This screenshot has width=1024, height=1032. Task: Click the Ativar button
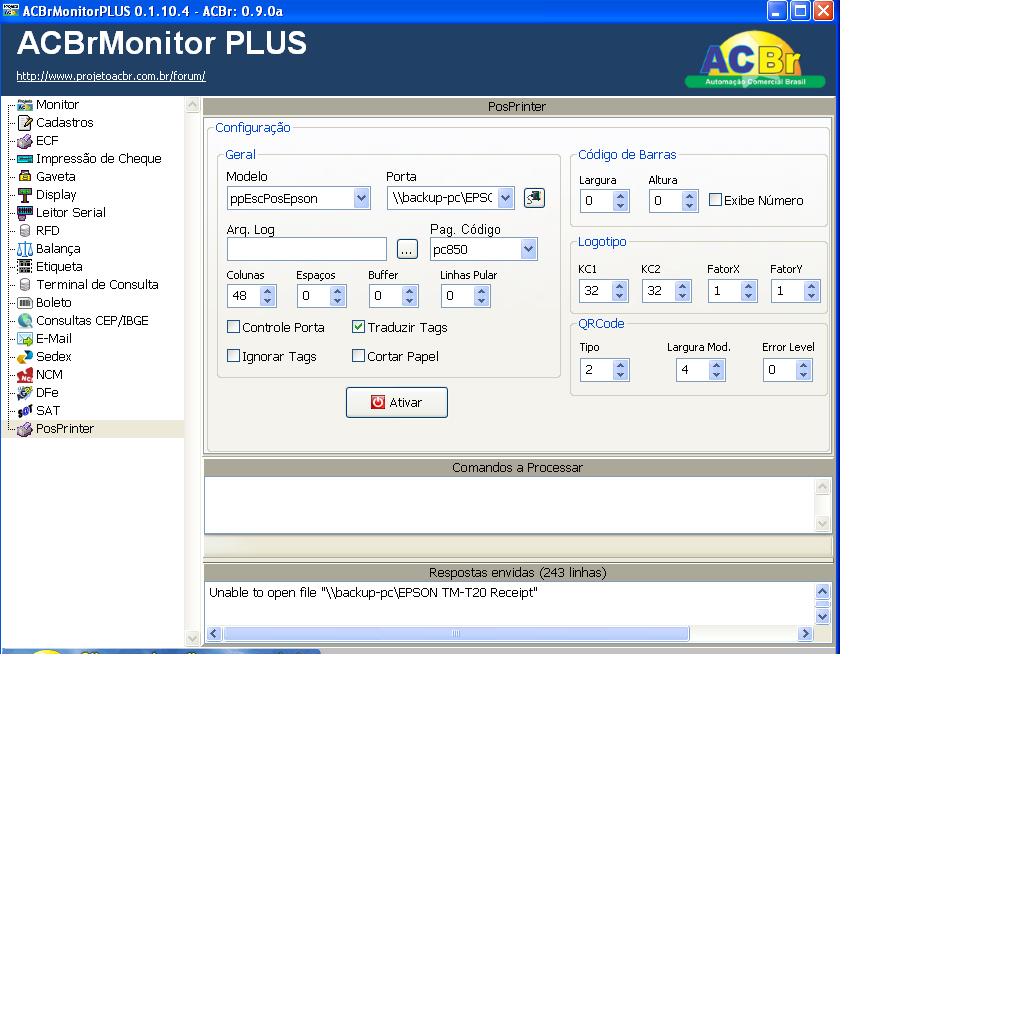[397, 402]
